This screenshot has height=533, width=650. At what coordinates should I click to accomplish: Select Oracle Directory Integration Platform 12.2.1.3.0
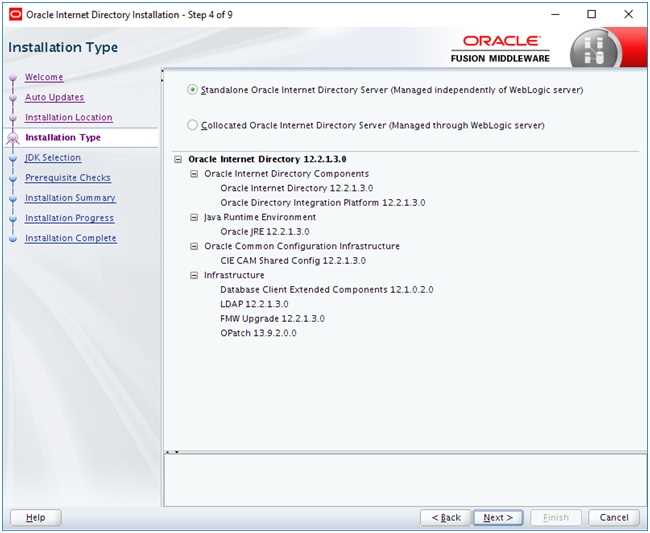pos(323,203)
